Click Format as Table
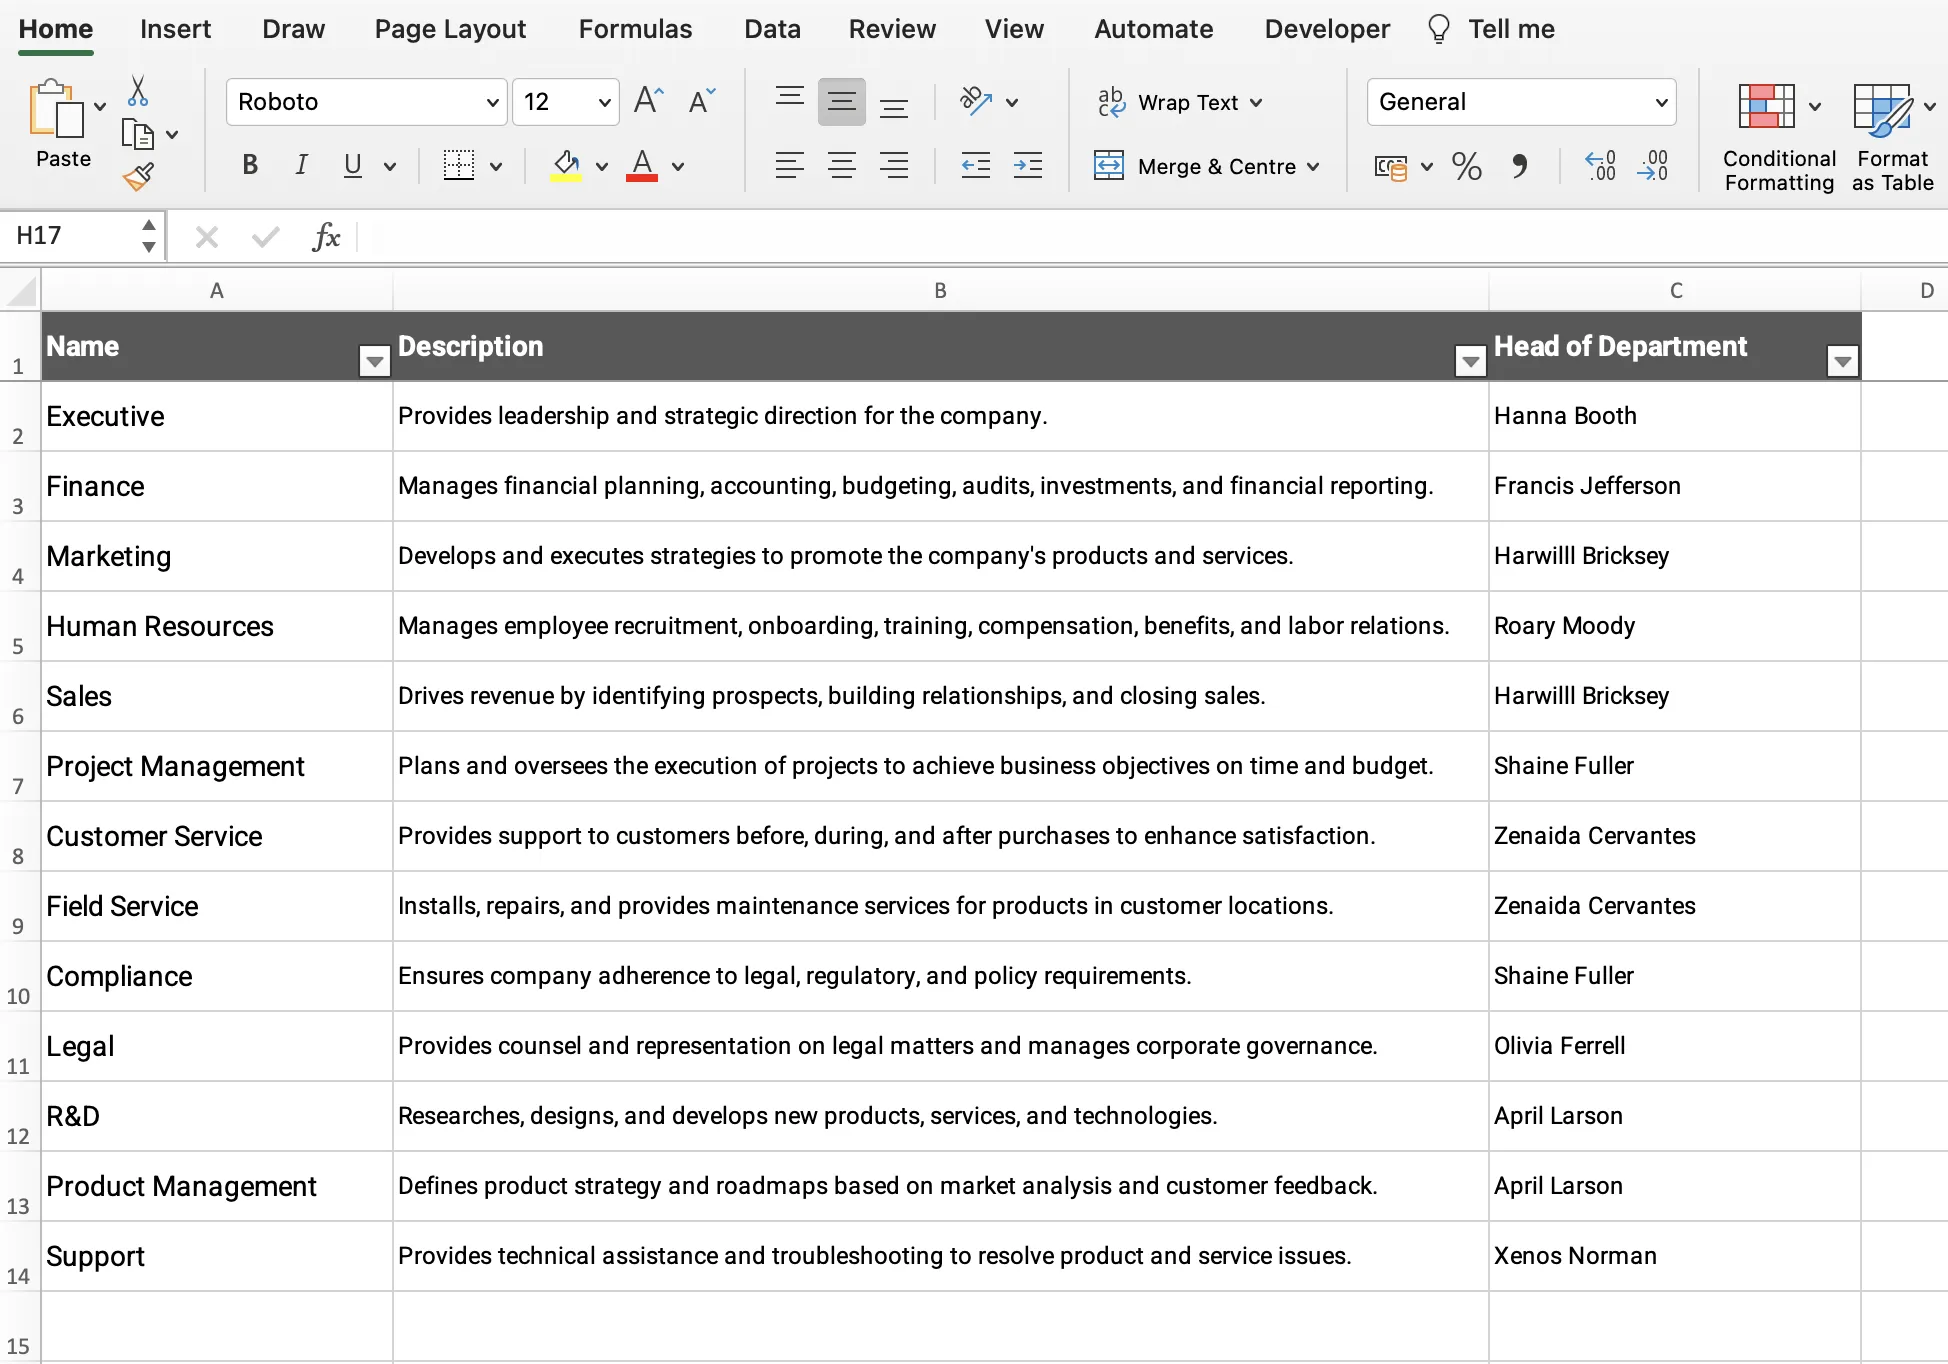The height and width of the screenshot is (1364, 1948). coord(1890,135)
